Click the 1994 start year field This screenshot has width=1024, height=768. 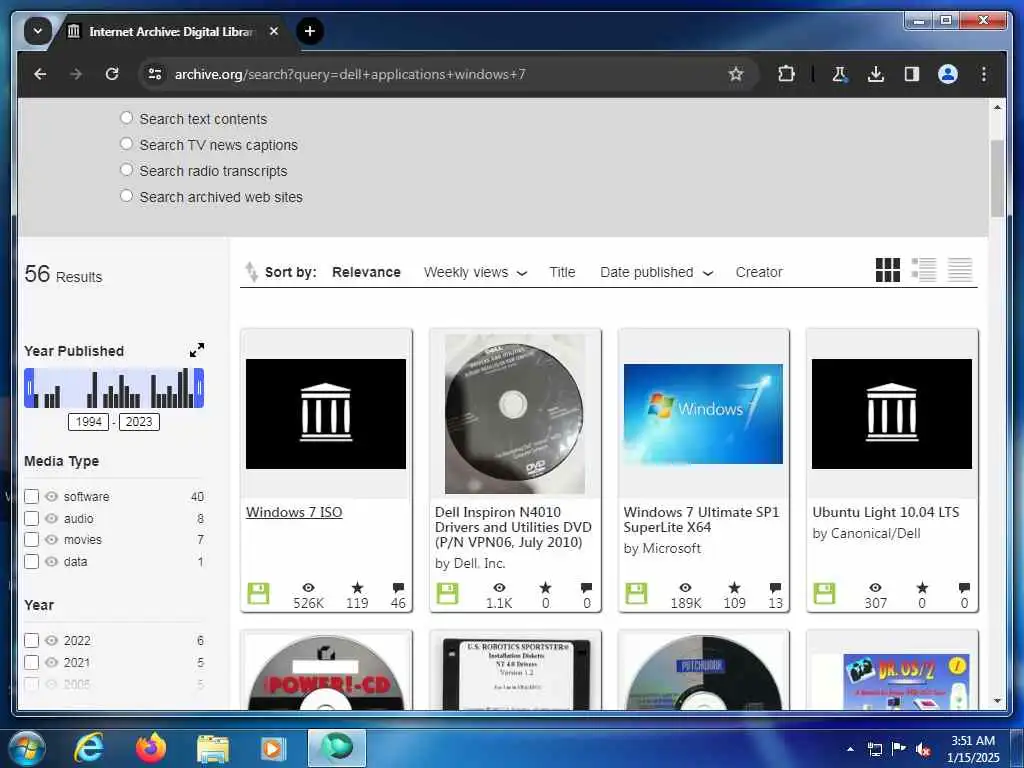point(88,422)
